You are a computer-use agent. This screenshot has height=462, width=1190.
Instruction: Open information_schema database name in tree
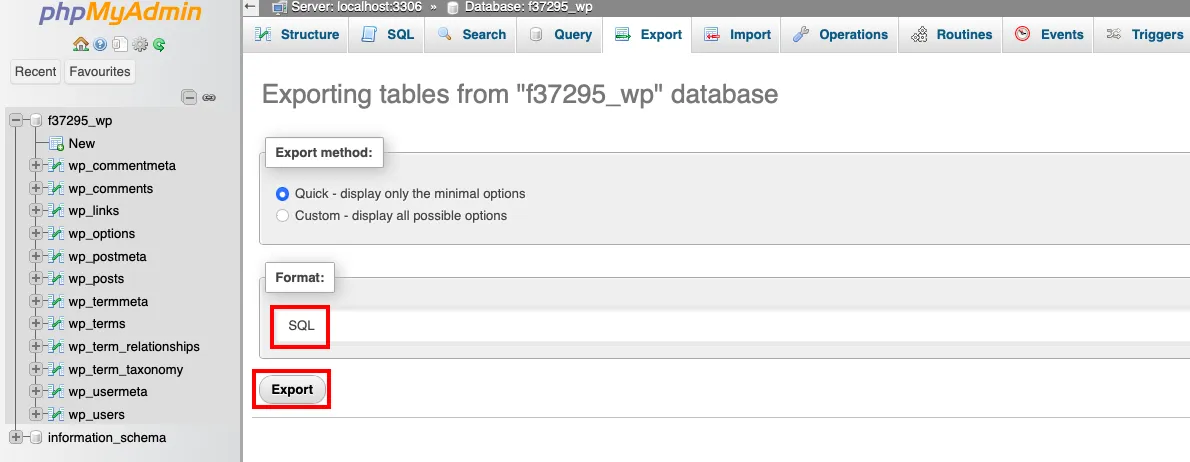pos(106,437)
